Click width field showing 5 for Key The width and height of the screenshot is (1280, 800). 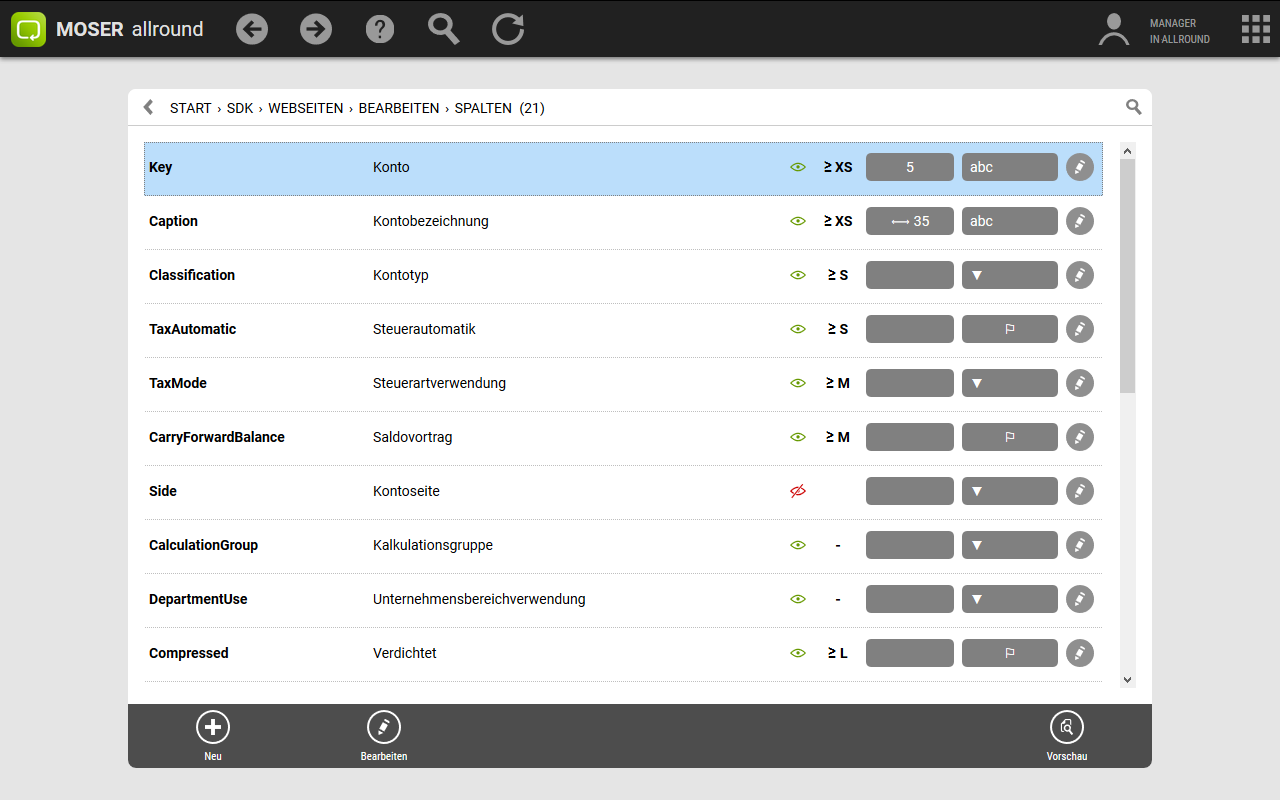point(909,167)
